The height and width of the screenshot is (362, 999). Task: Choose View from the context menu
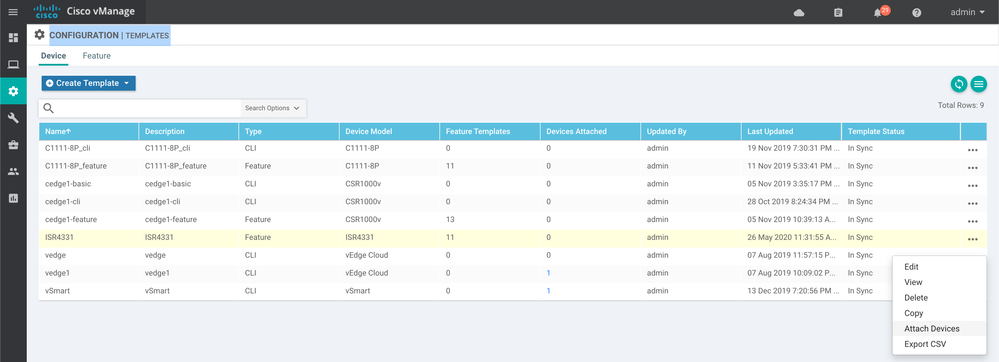tap(939, 282)
